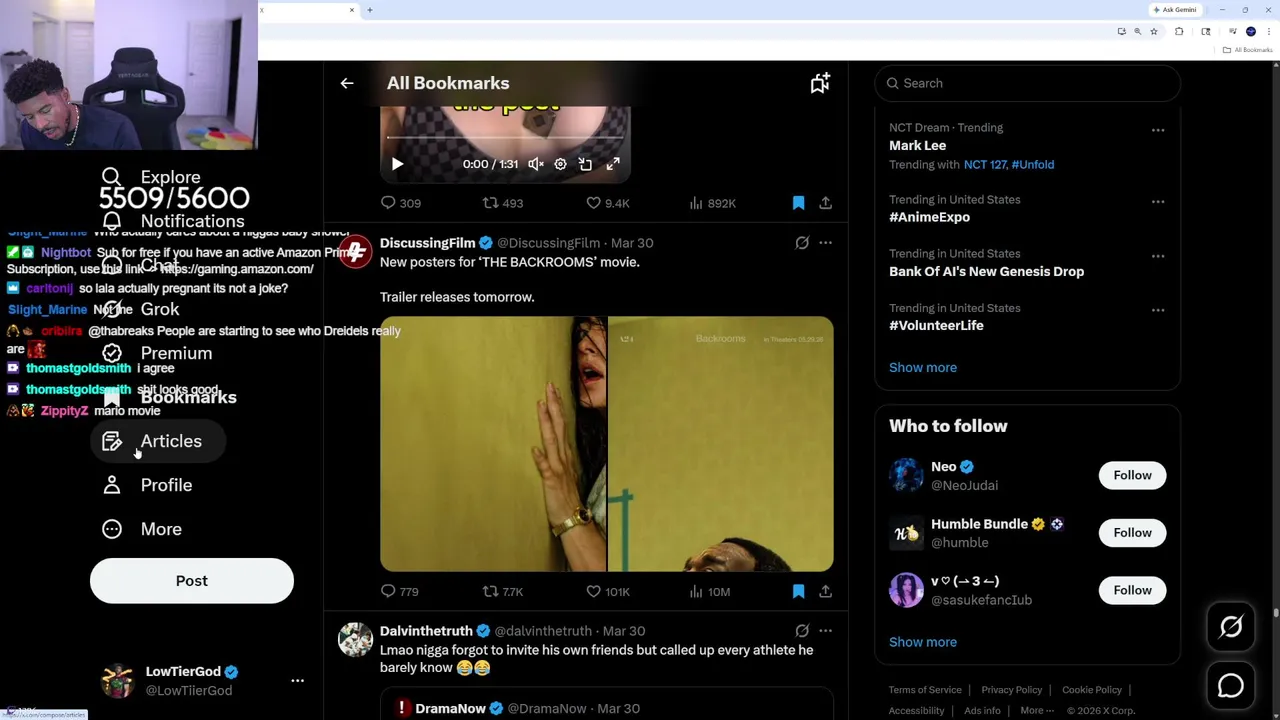
Task: Open the browser extensions puzzle icon
Action: click(x=1179, y=32)
